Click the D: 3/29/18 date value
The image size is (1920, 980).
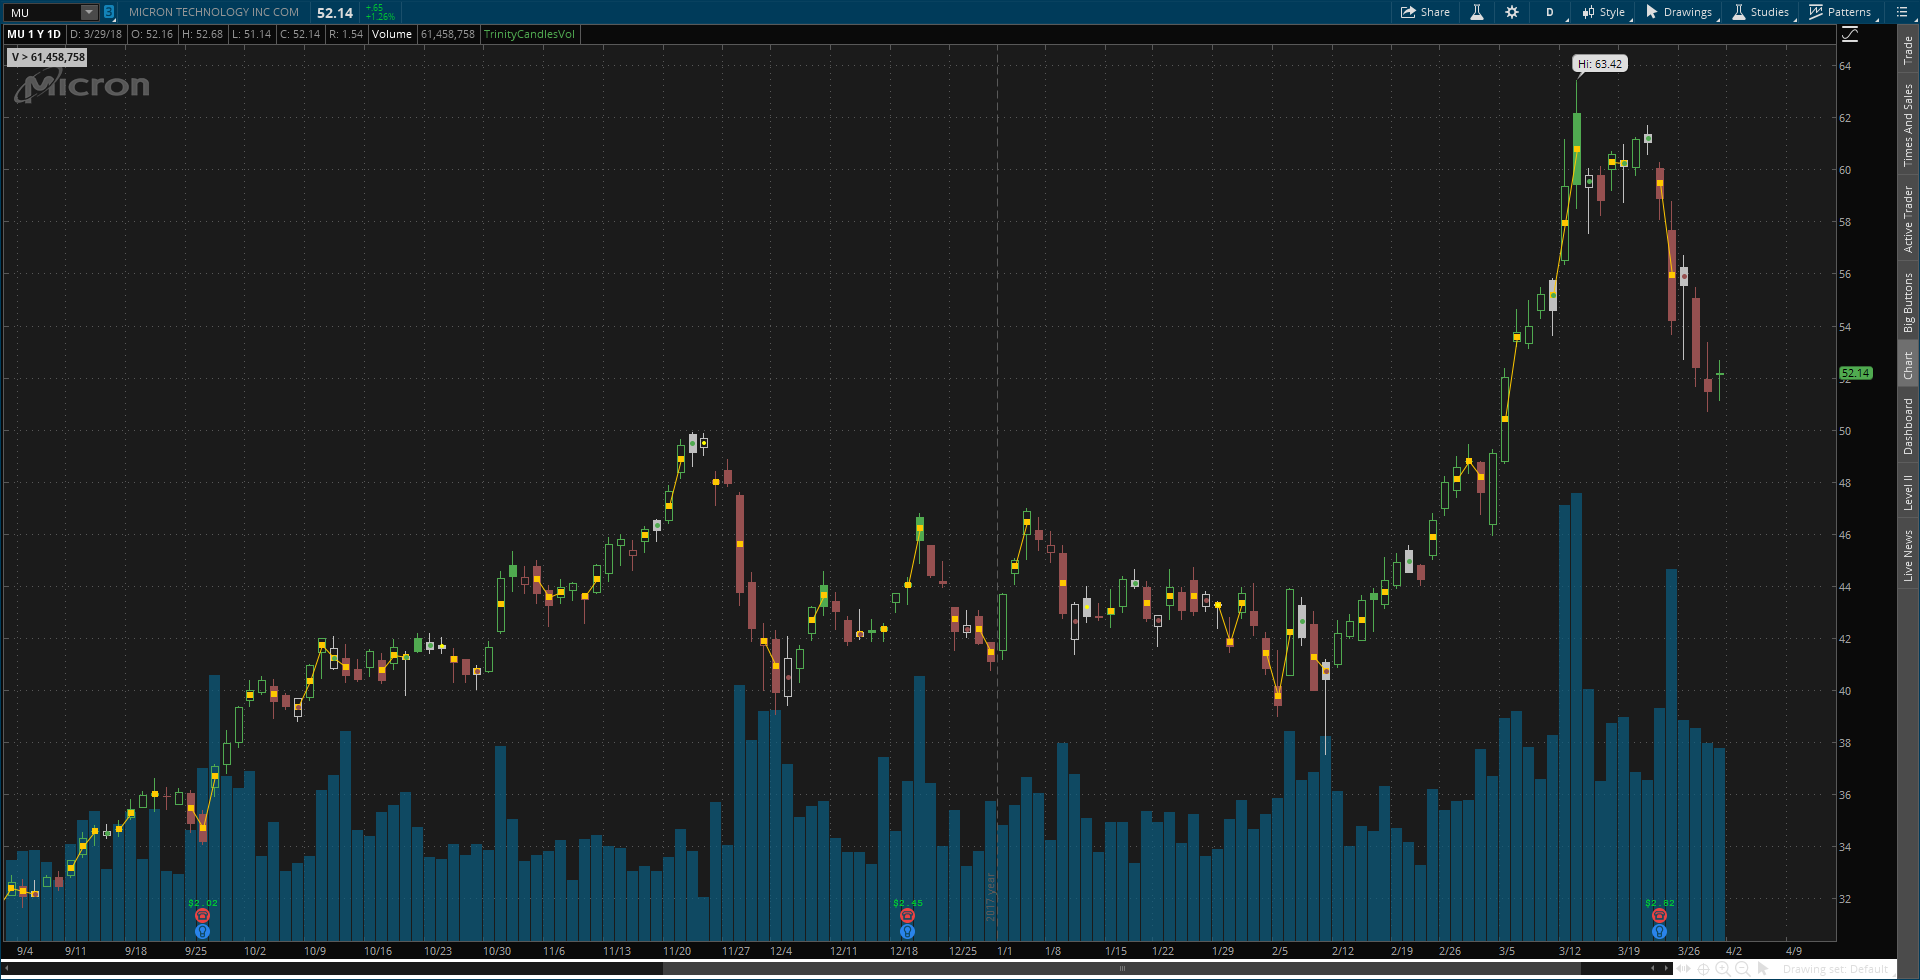point(96,34)
